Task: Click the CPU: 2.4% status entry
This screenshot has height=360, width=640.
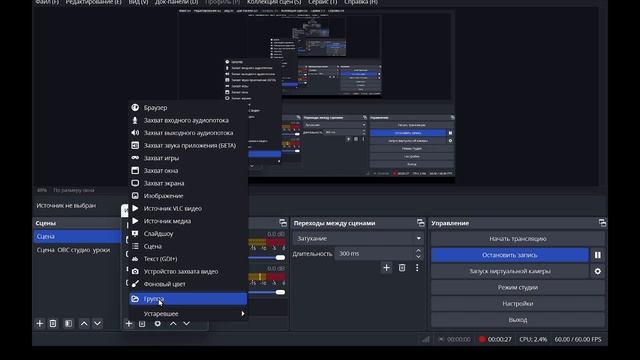Action: 533,339
